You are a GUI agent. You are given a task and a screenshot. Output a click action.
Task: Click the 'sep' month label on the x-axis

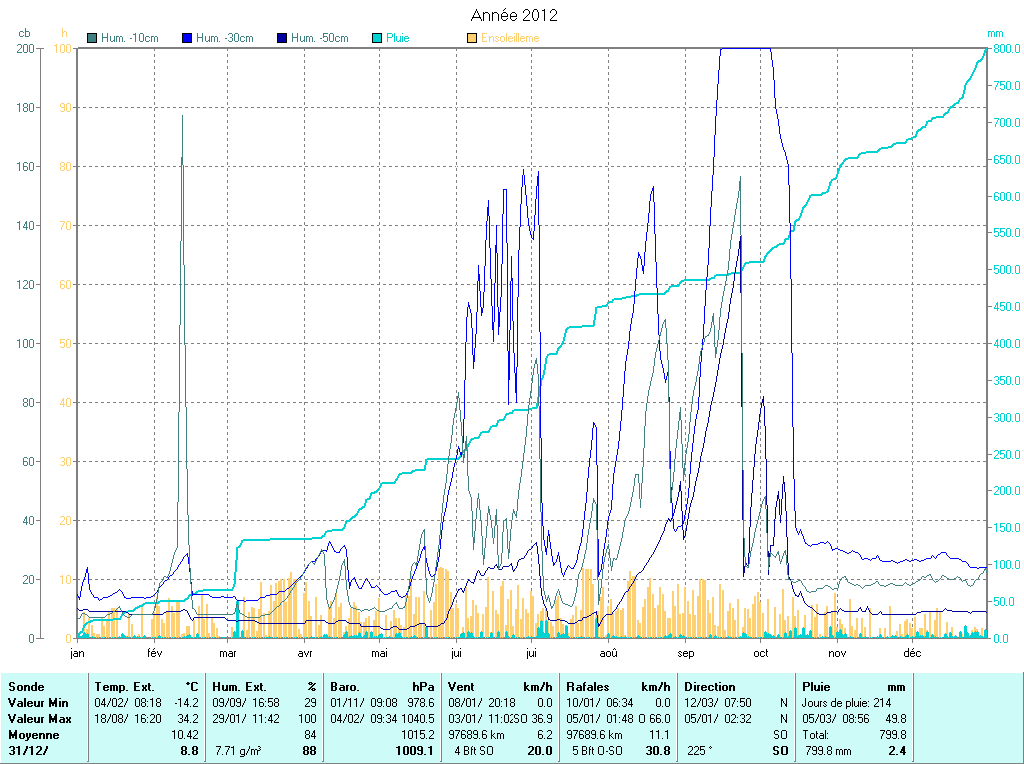click(x=685, y=654)
